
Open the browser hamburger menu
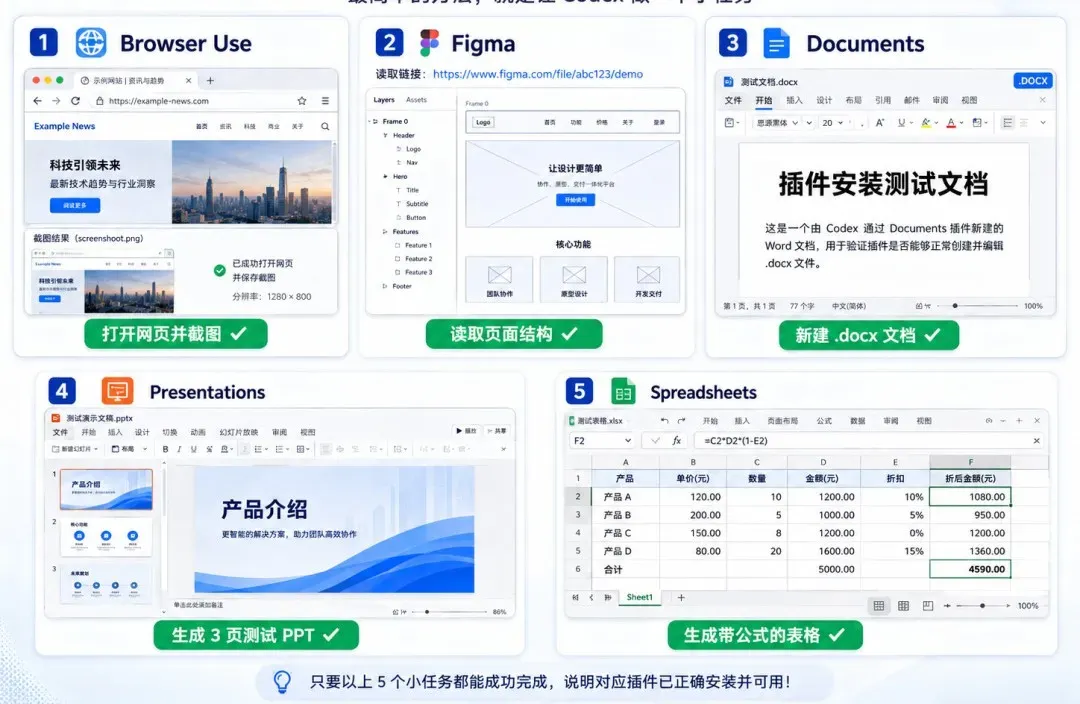point(325,101)
